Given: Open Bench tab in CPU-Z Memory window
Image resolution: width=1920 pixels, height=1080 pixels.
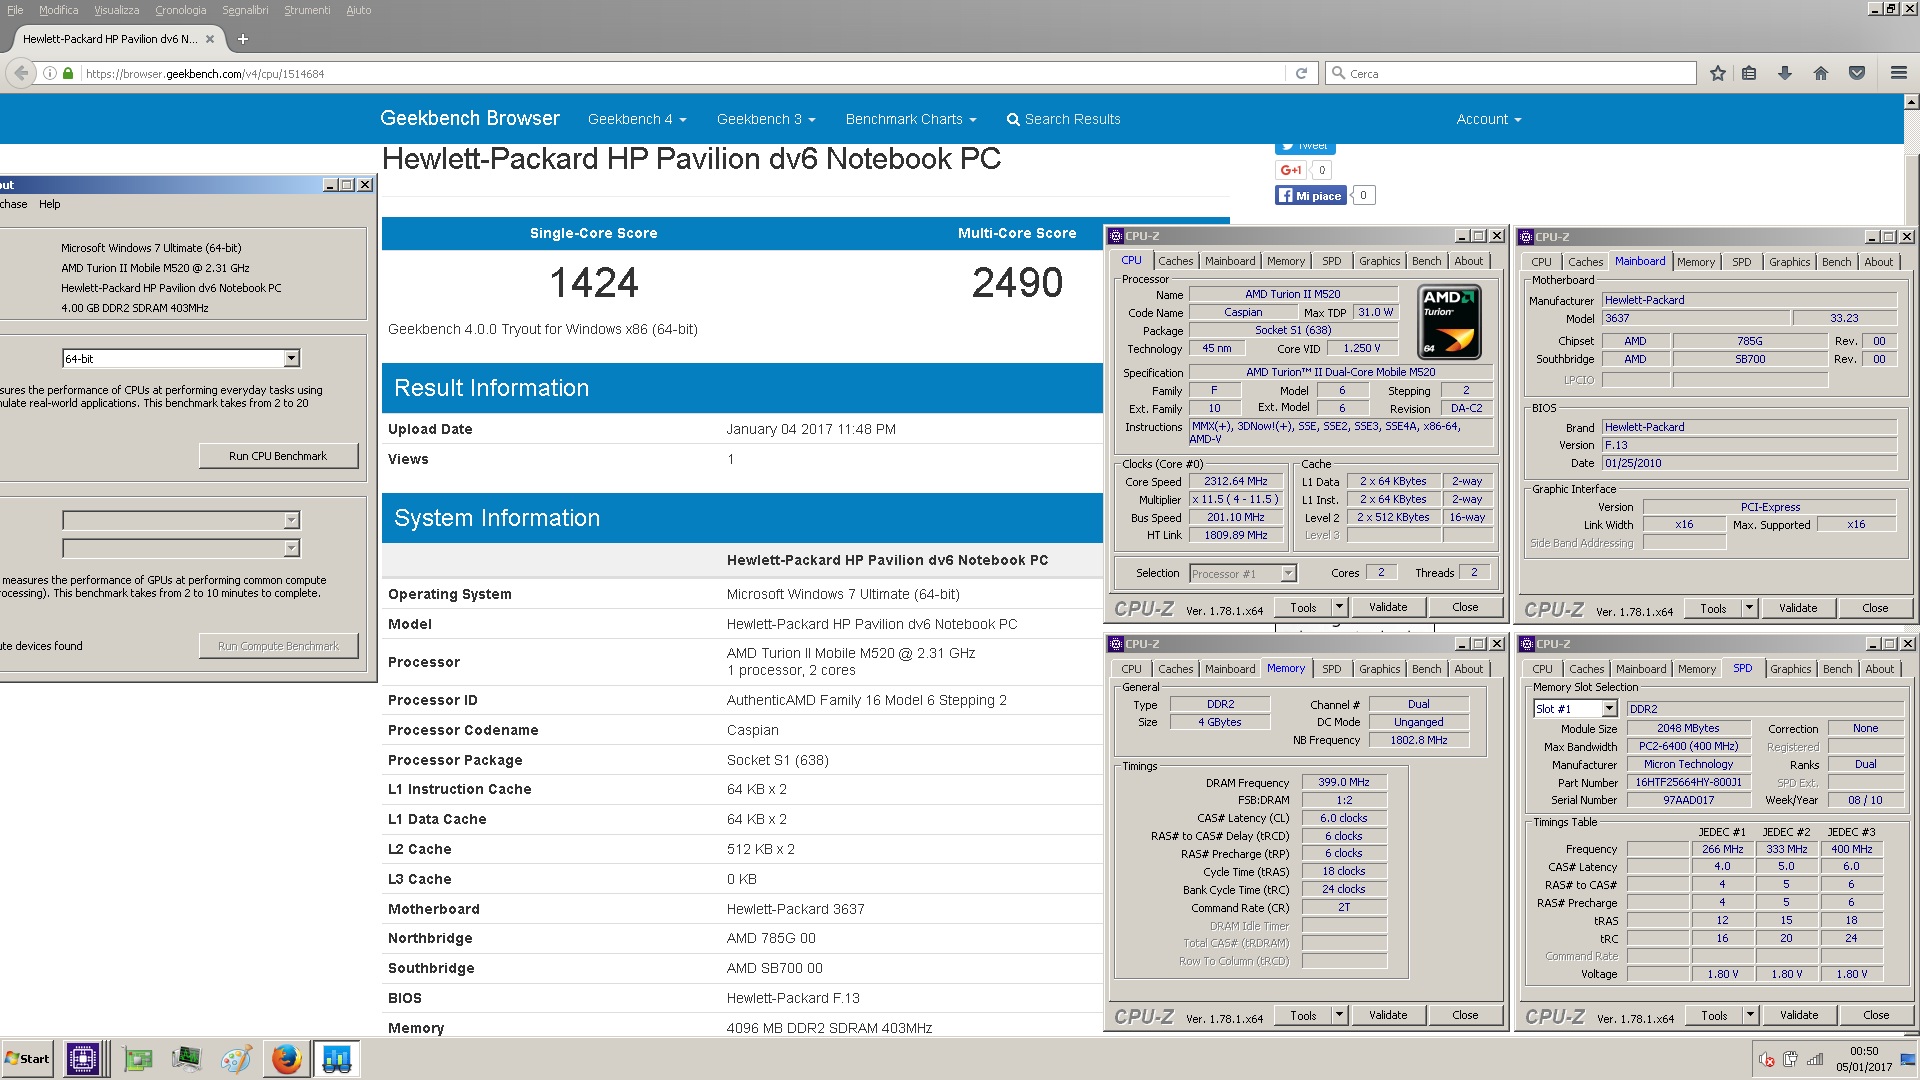Looking at the screenshot, I should 1427,669.
